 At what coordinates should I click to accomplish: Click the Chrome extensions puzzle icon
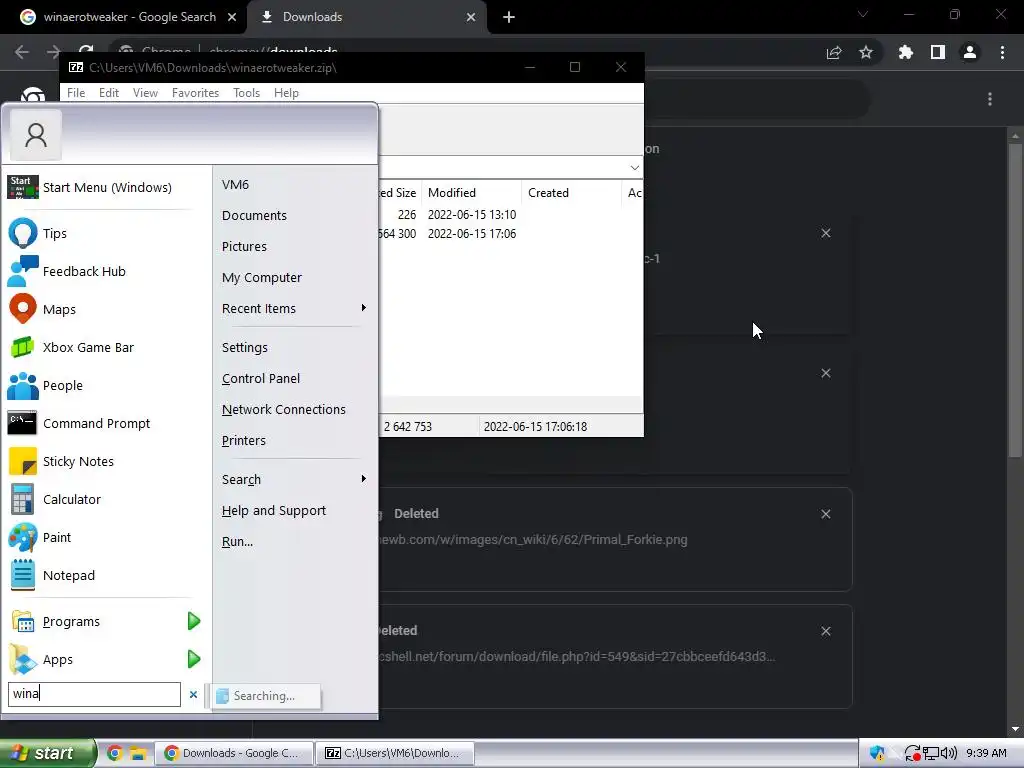(905, 52)
